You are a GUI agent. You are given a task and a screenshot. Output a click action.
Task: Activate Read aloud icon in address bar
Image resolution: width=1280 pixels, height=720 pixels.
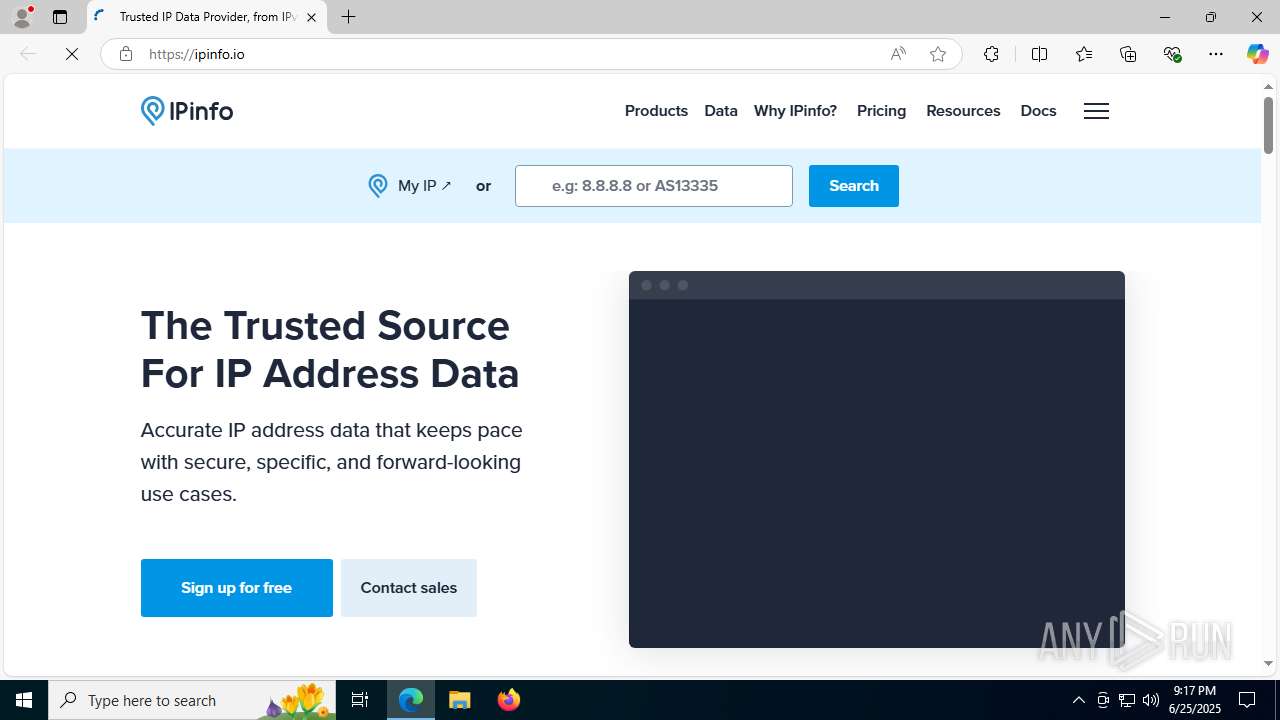898,54
